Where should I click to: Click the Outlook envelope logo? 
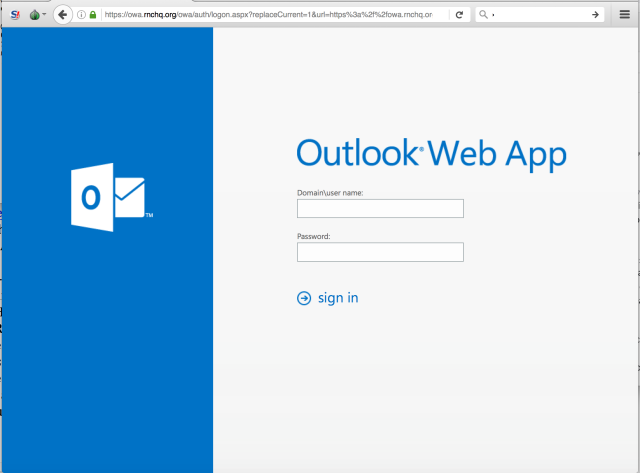[x=108, y=198]
